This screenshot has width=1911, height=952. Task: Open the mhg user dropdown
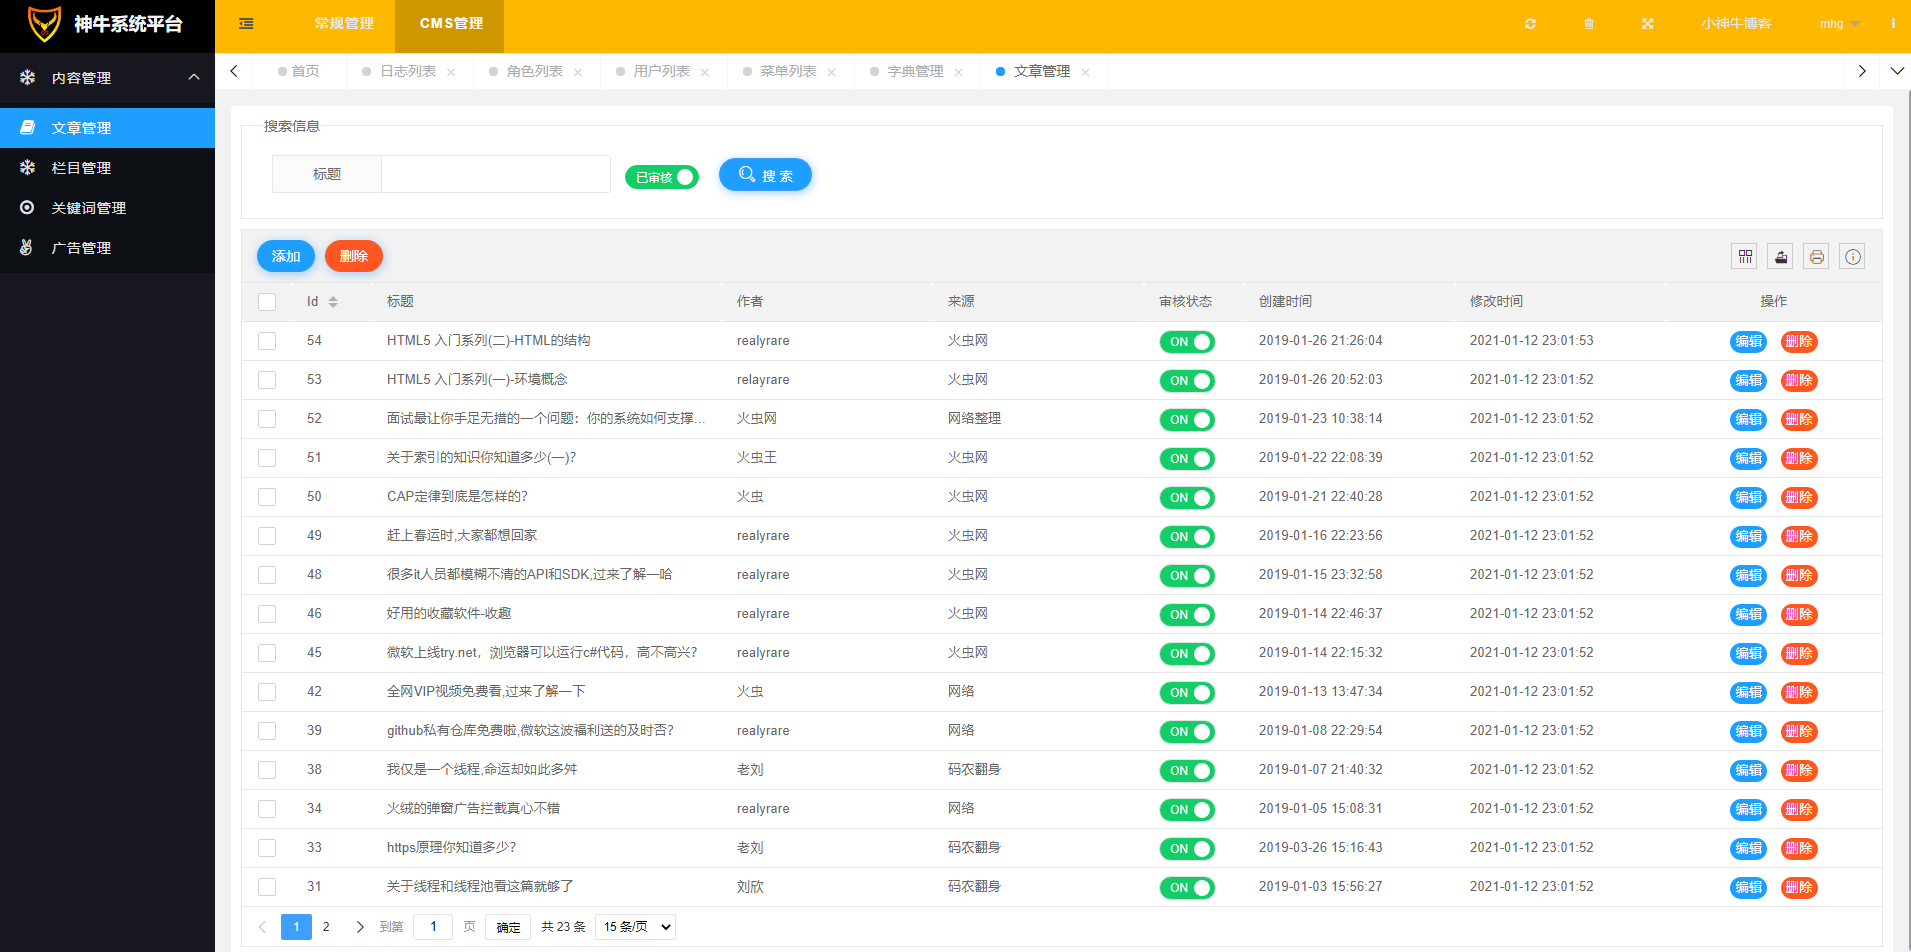[1839, 23]
